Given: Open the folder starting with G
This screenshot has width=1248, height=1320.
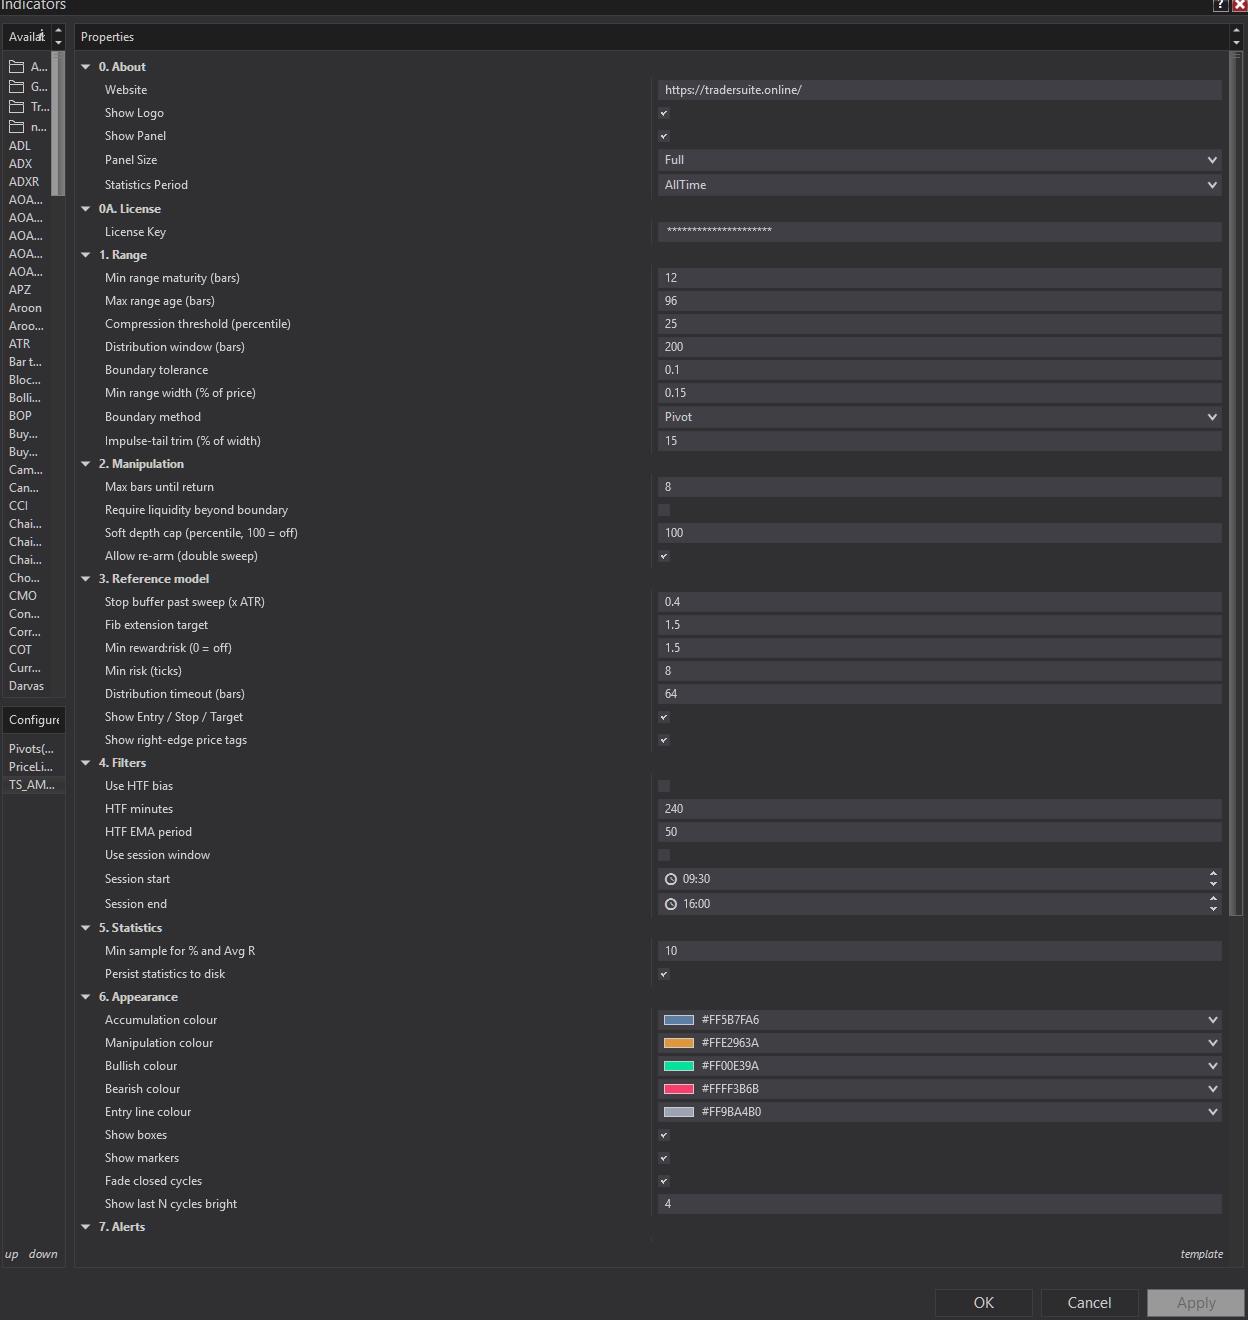Looking at the screenshot, I should 28,87.
